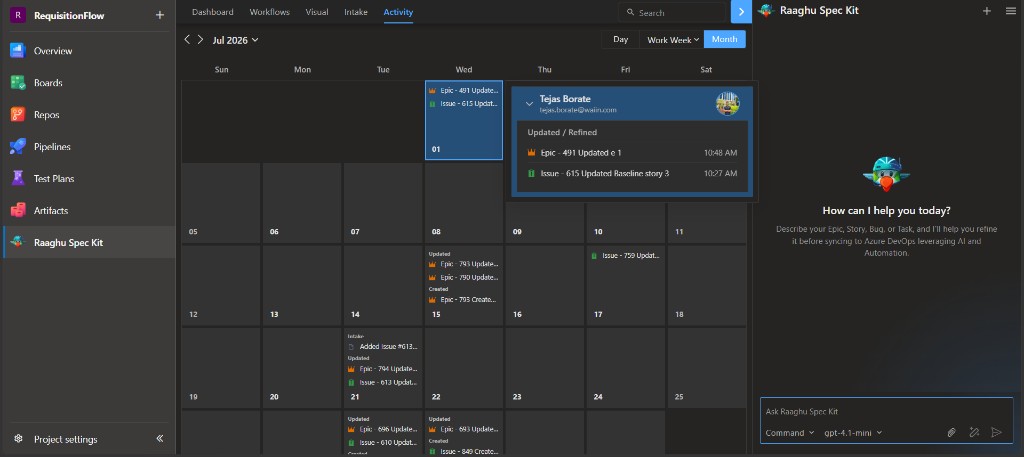The width and height of the screenshot is (1024, 457).
Task: Open the Command mode dropdown
Action: pyautogui.click(x=790, y=433)
